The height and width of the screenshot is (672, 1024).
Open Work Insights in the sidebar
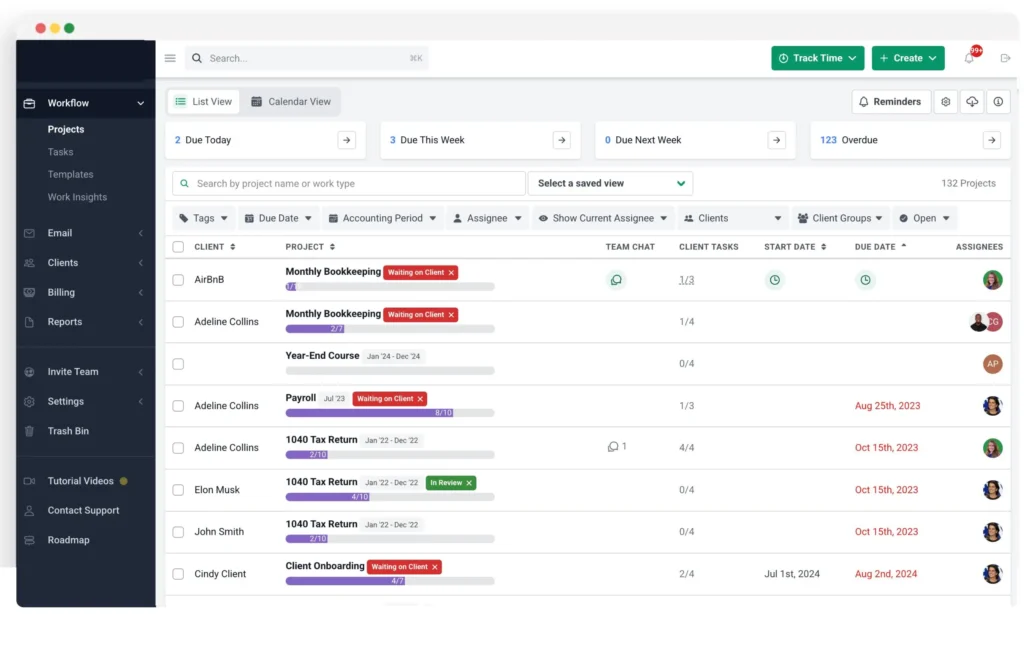click(x=77, y=197)
